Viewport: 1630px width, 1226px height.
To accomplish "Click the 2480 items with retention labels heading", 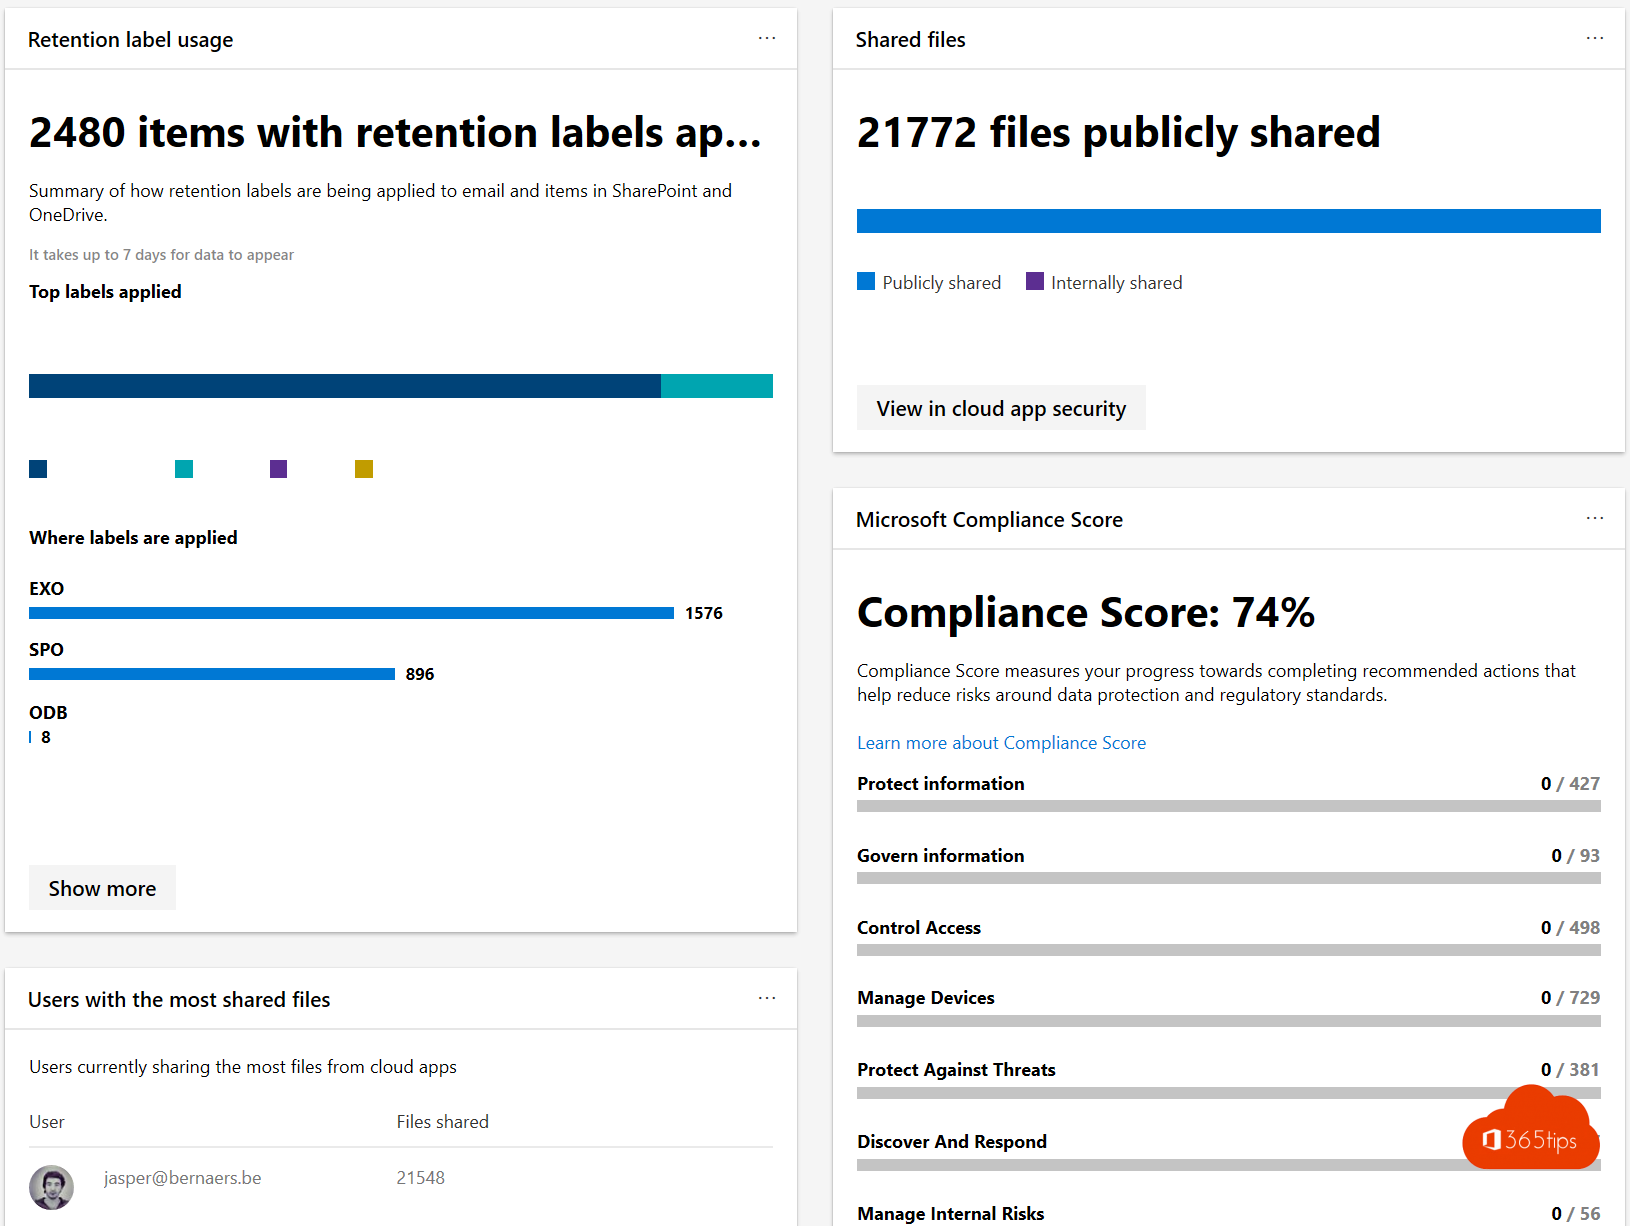I will click(x=396, y=133).
